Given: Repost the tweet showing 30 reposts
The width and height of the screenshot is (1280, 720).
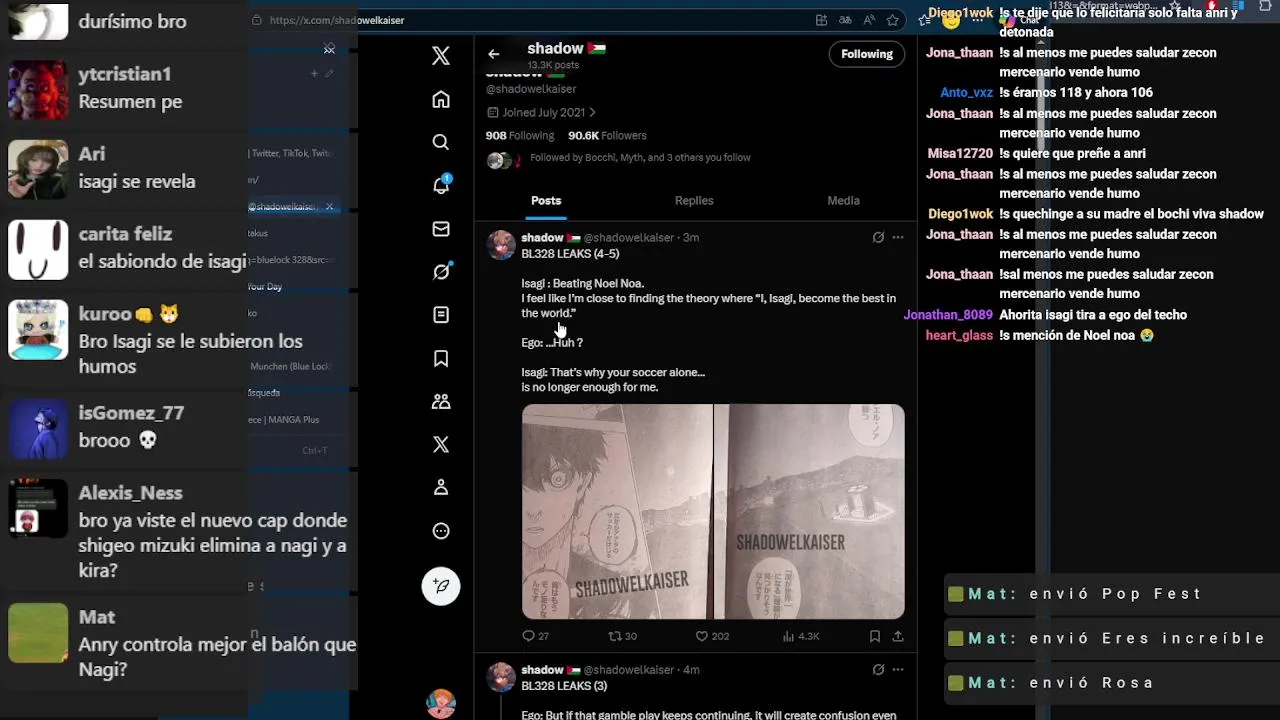Looking at the screenshot, I should (x=623, y=636).
